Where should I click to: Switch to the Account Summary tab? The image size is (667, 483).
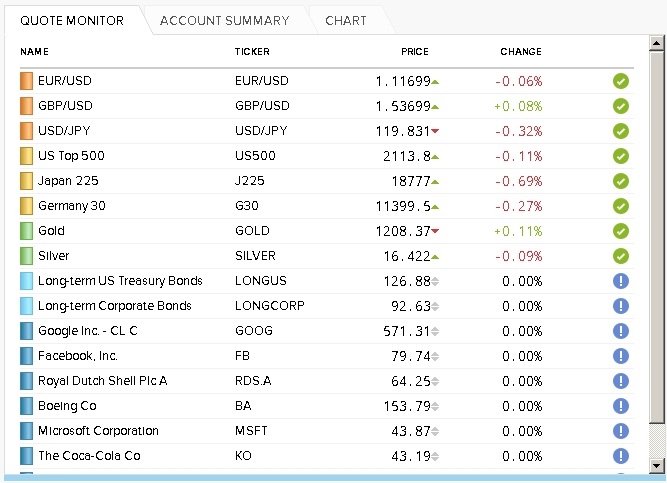(224, 20)
